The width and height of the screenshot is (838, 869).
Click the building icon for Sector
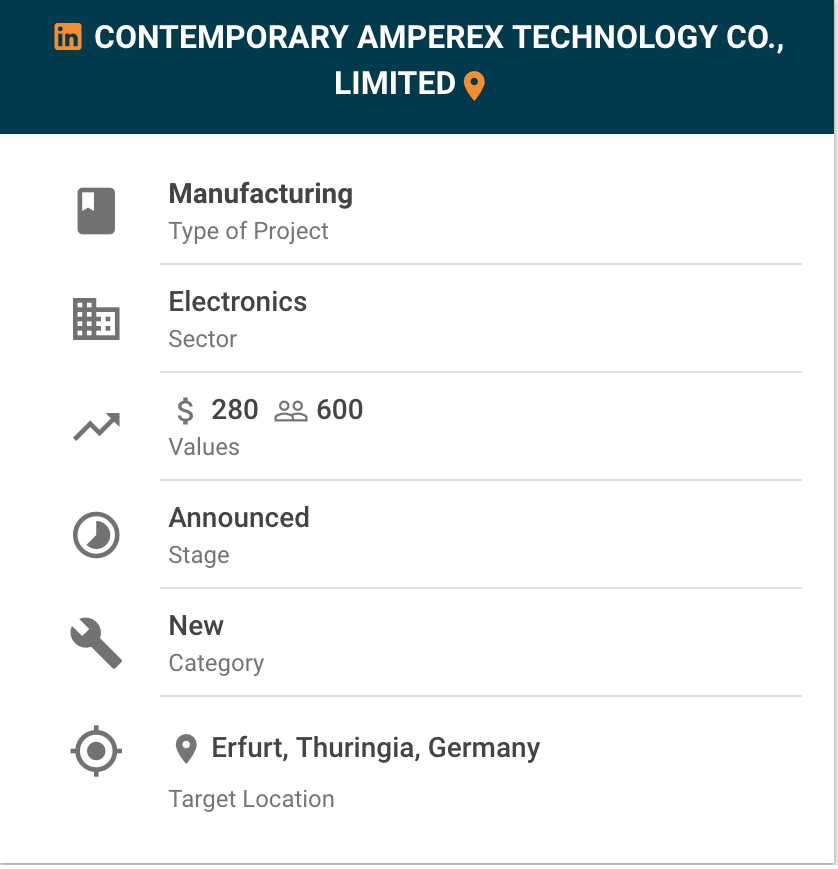pos(96,319)
